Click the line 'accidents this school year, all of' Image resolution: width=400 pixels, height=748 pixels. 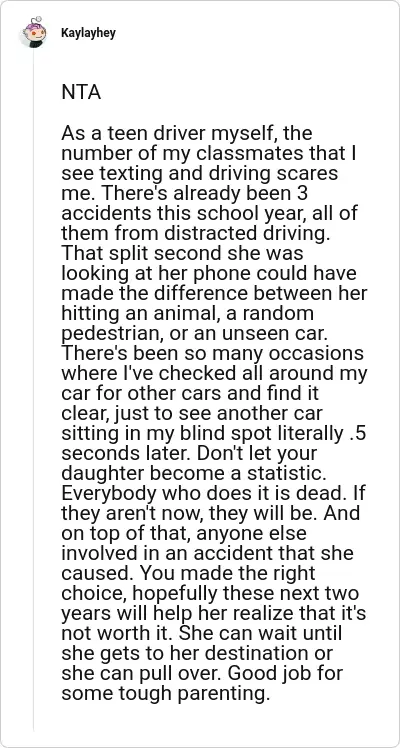[x=209, y=214]
